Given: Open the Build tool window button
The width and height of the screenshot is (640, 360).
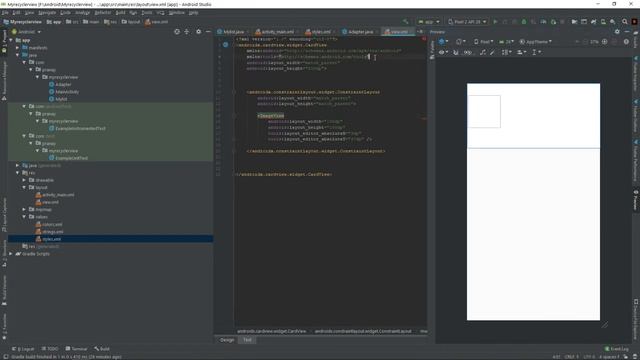Looking at the screenshot, I should [x=102, y=349].
